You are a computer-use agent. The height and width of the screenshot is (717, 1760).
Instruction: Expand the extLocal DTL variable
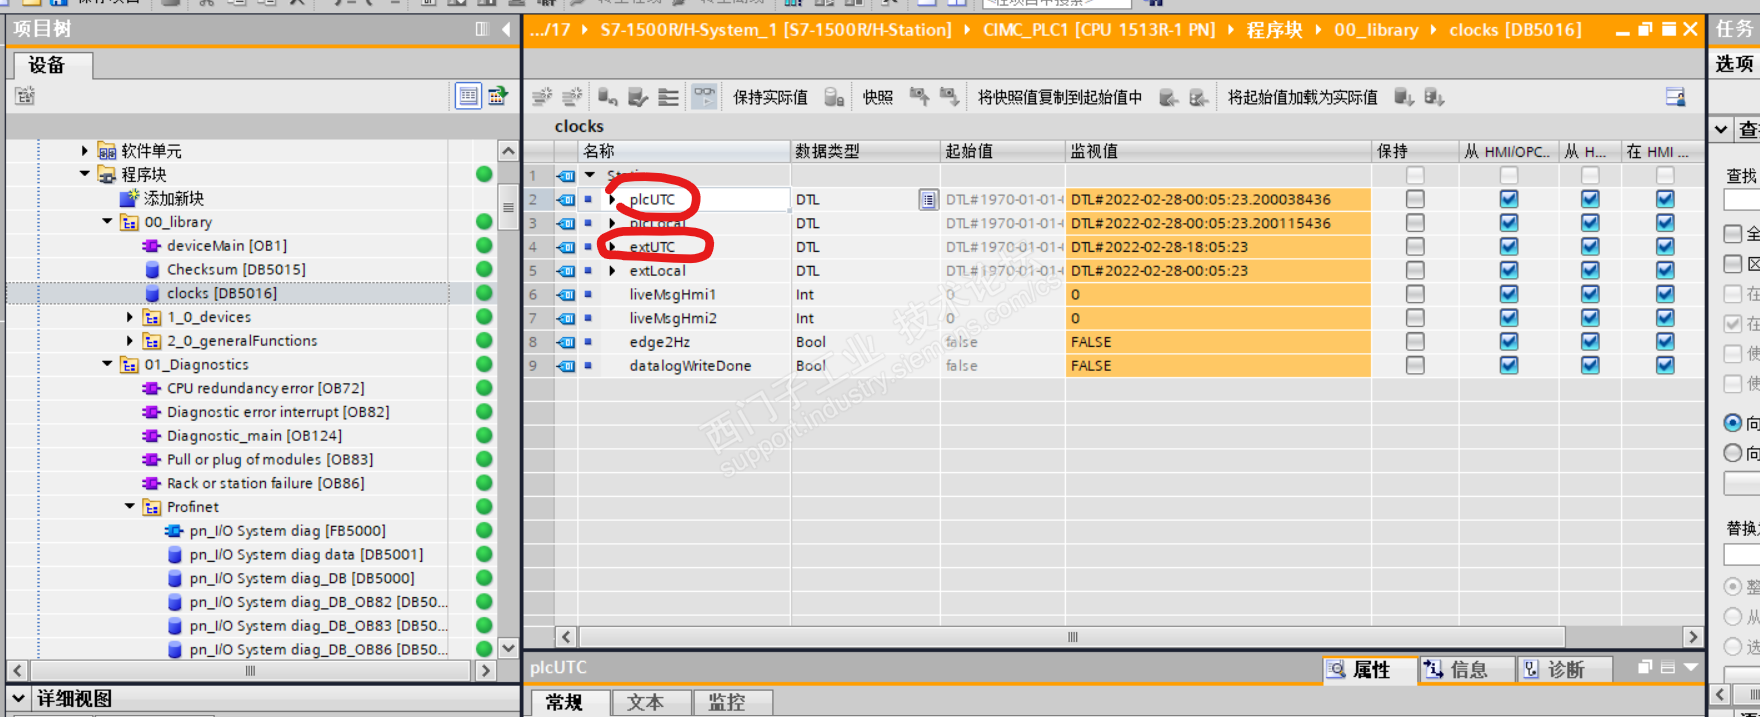coord(612,271)
